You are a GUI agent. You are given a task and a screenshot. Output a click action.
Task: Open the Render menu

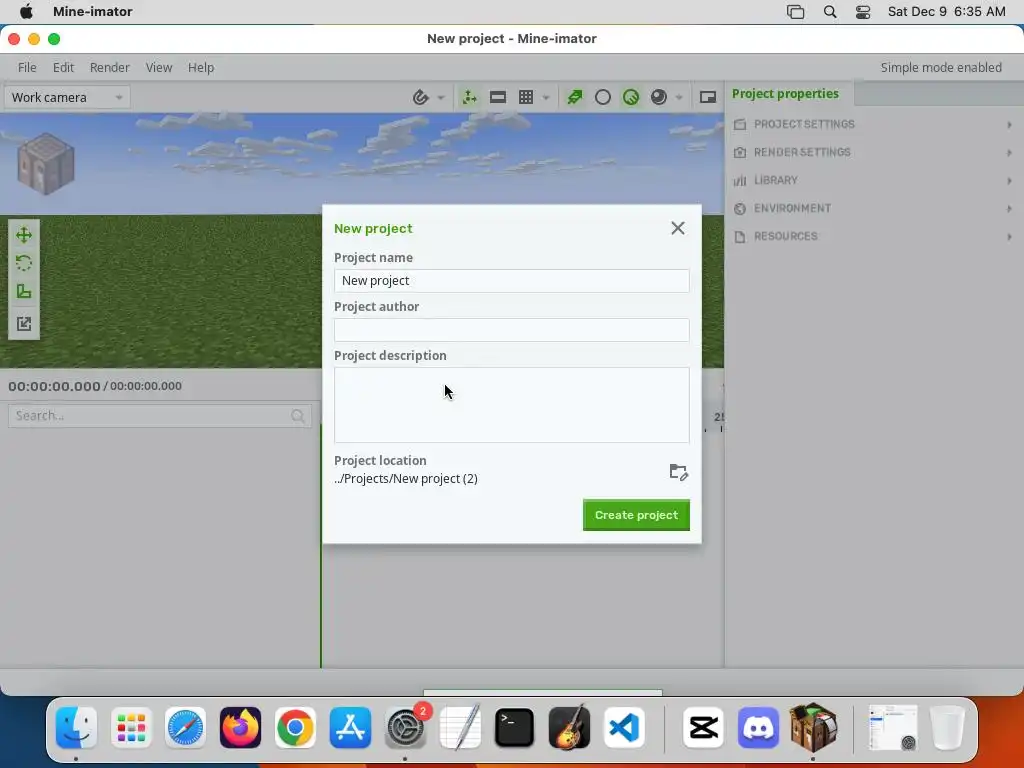[x=110, y=67]
